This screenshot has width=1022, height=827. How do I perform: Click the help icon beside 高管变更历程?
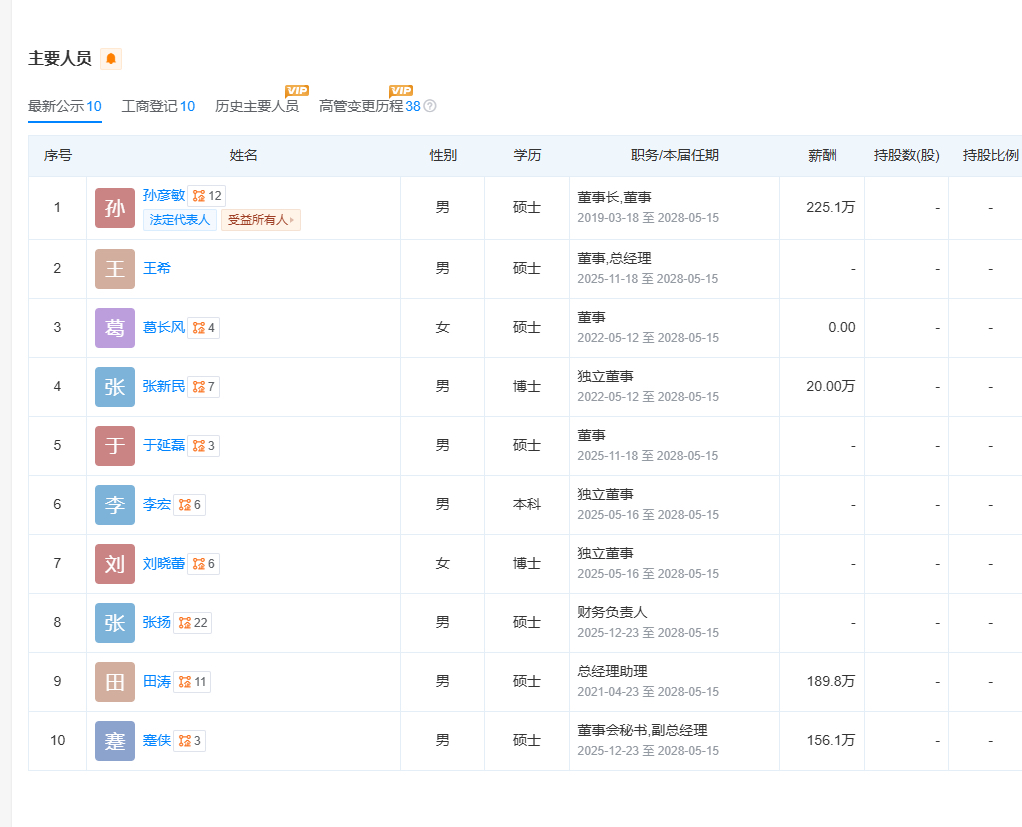pyautogui.click(x=430, y=106)
